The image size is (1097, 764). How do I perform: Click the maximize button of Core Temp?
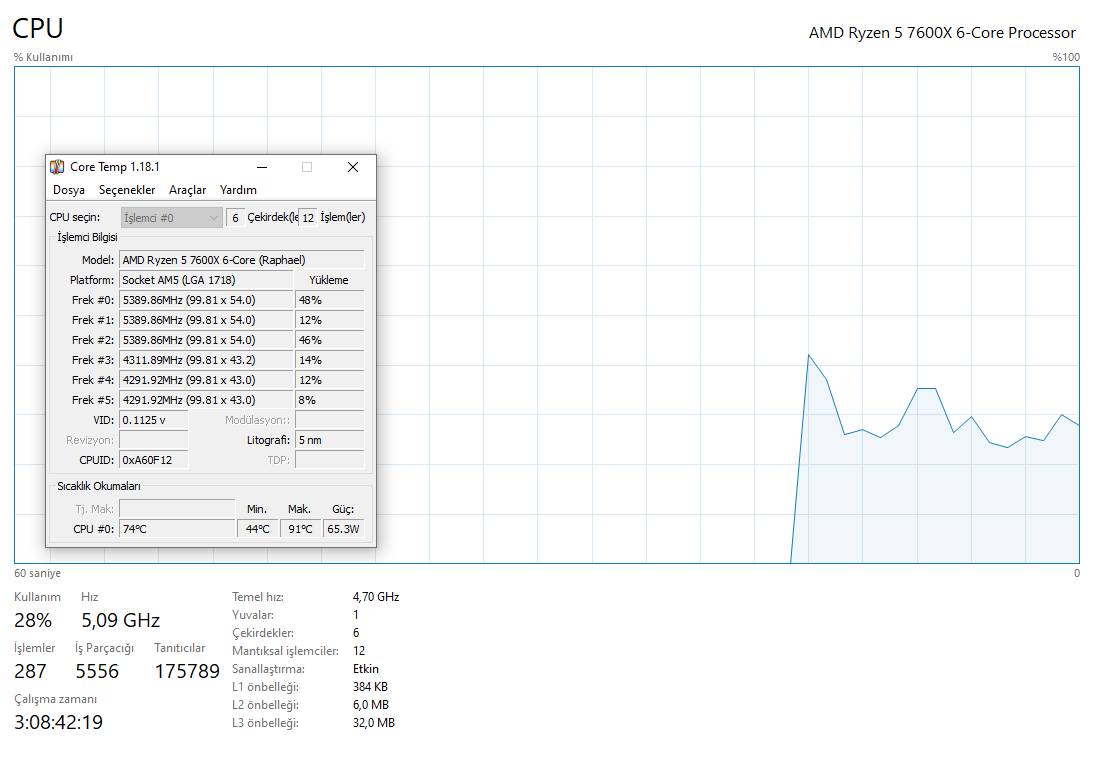[306, 167]
